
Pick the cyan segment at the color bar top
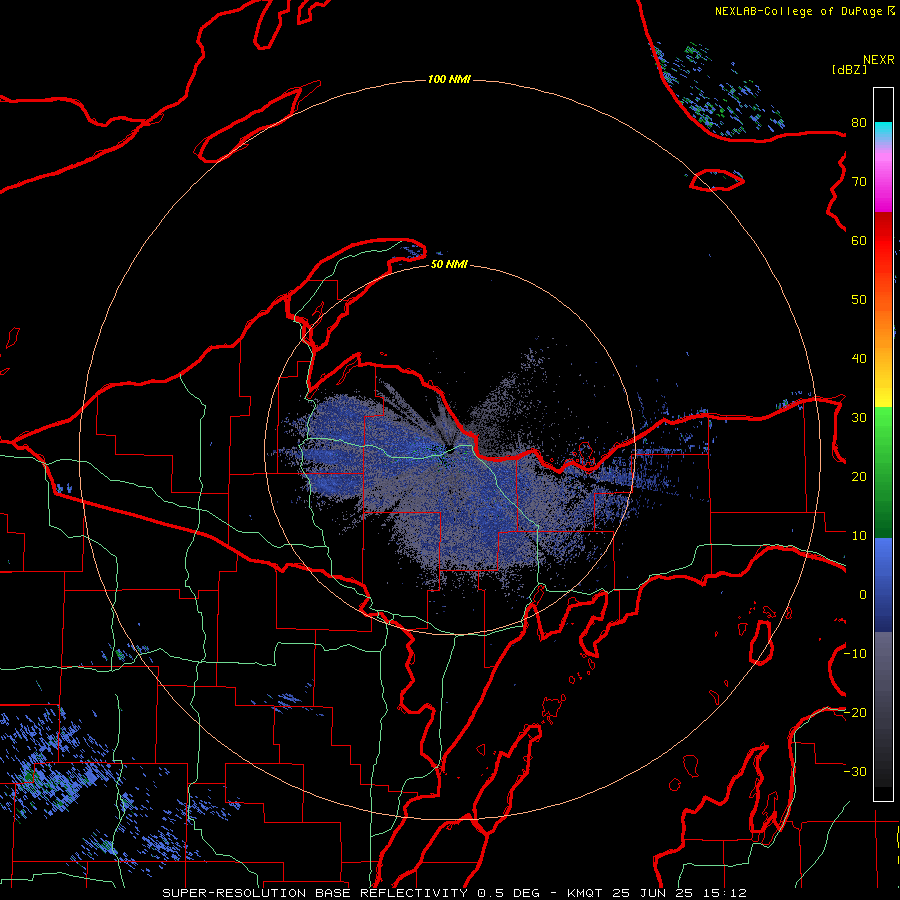pos(883,131)
